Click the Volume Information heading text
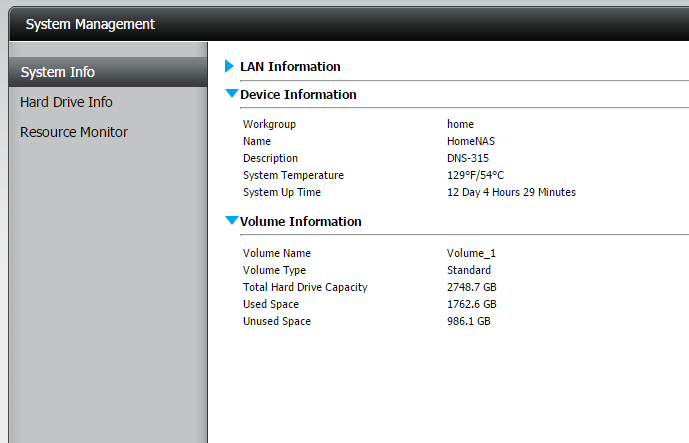This screenshot has height=443, width=689. 301,222
